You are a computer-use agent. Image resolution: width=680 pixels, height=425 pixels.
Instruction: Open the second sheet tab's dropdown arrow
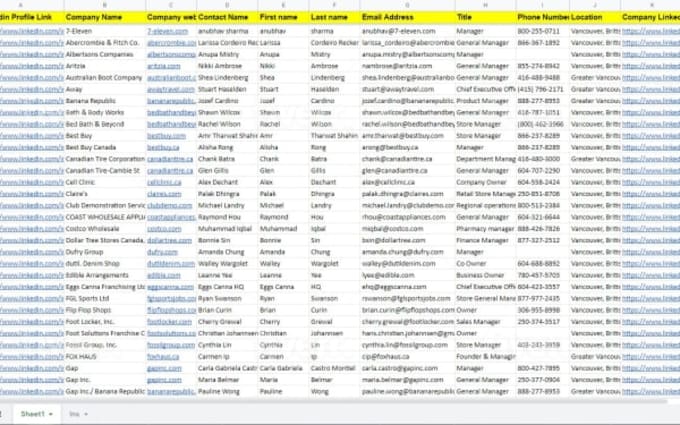click(86, 414)
